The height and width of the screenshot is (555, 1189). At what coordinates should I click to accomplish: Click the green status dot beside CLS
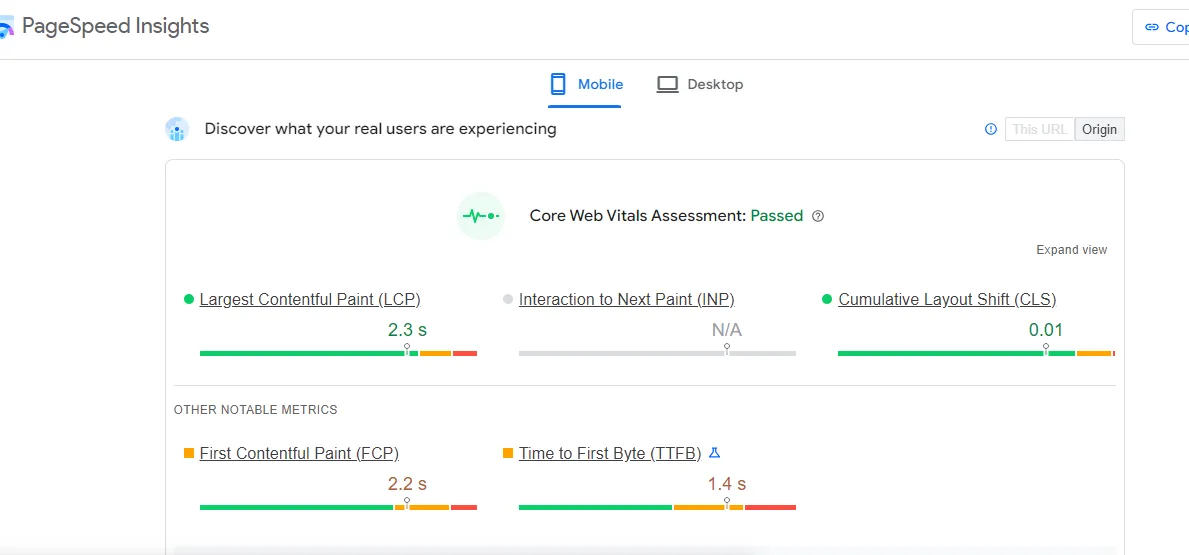coord(827,299)
